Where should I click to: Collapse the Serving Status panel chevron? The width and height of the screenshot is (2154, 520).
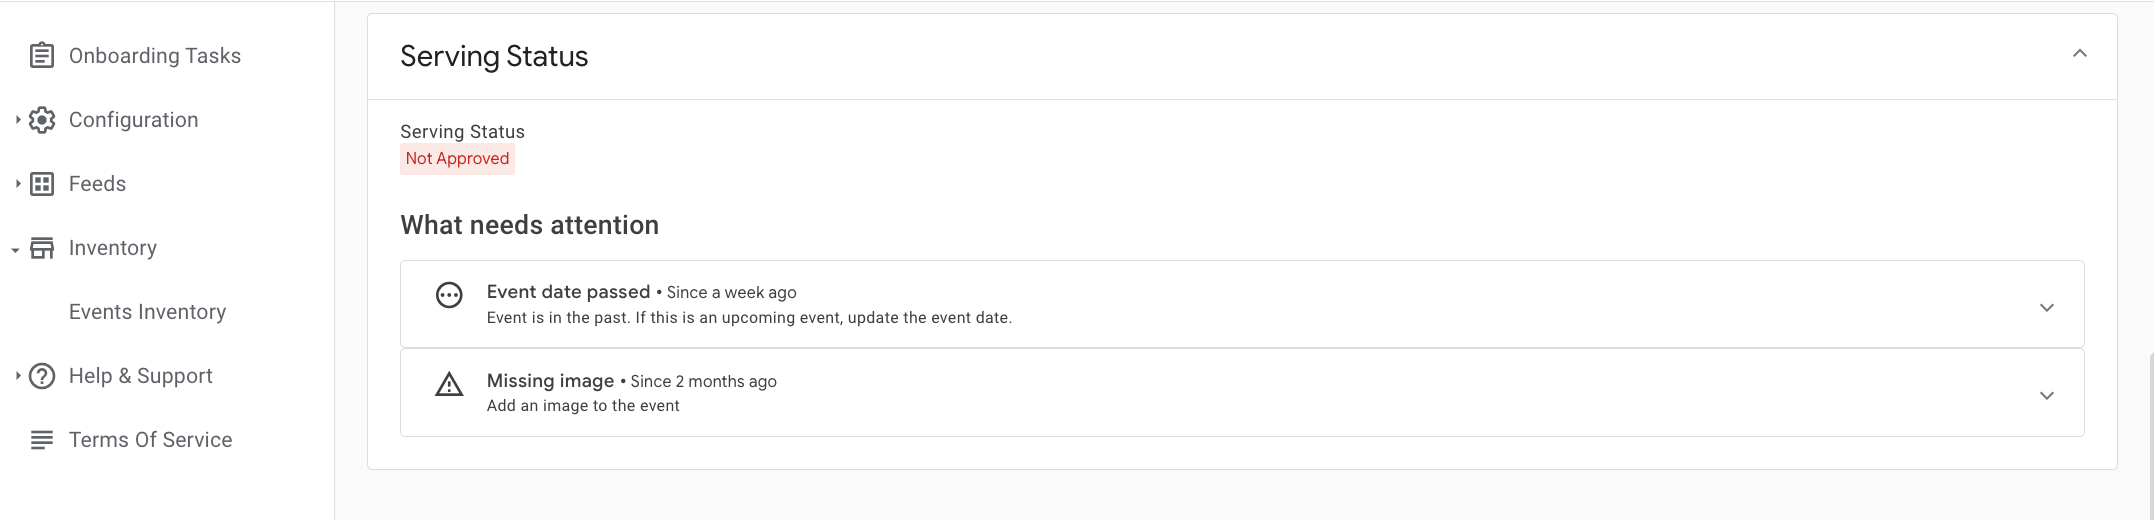click(x=2080, y=54)
